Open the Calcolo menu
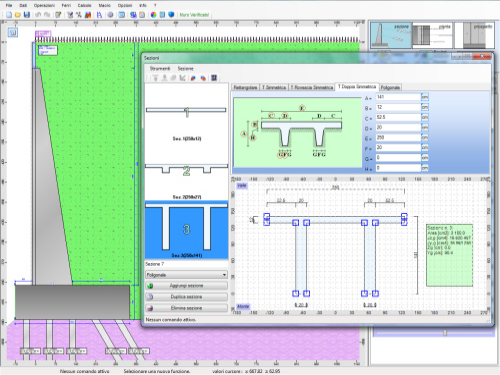This screenshot has width=500, height=375. (84, 5)
